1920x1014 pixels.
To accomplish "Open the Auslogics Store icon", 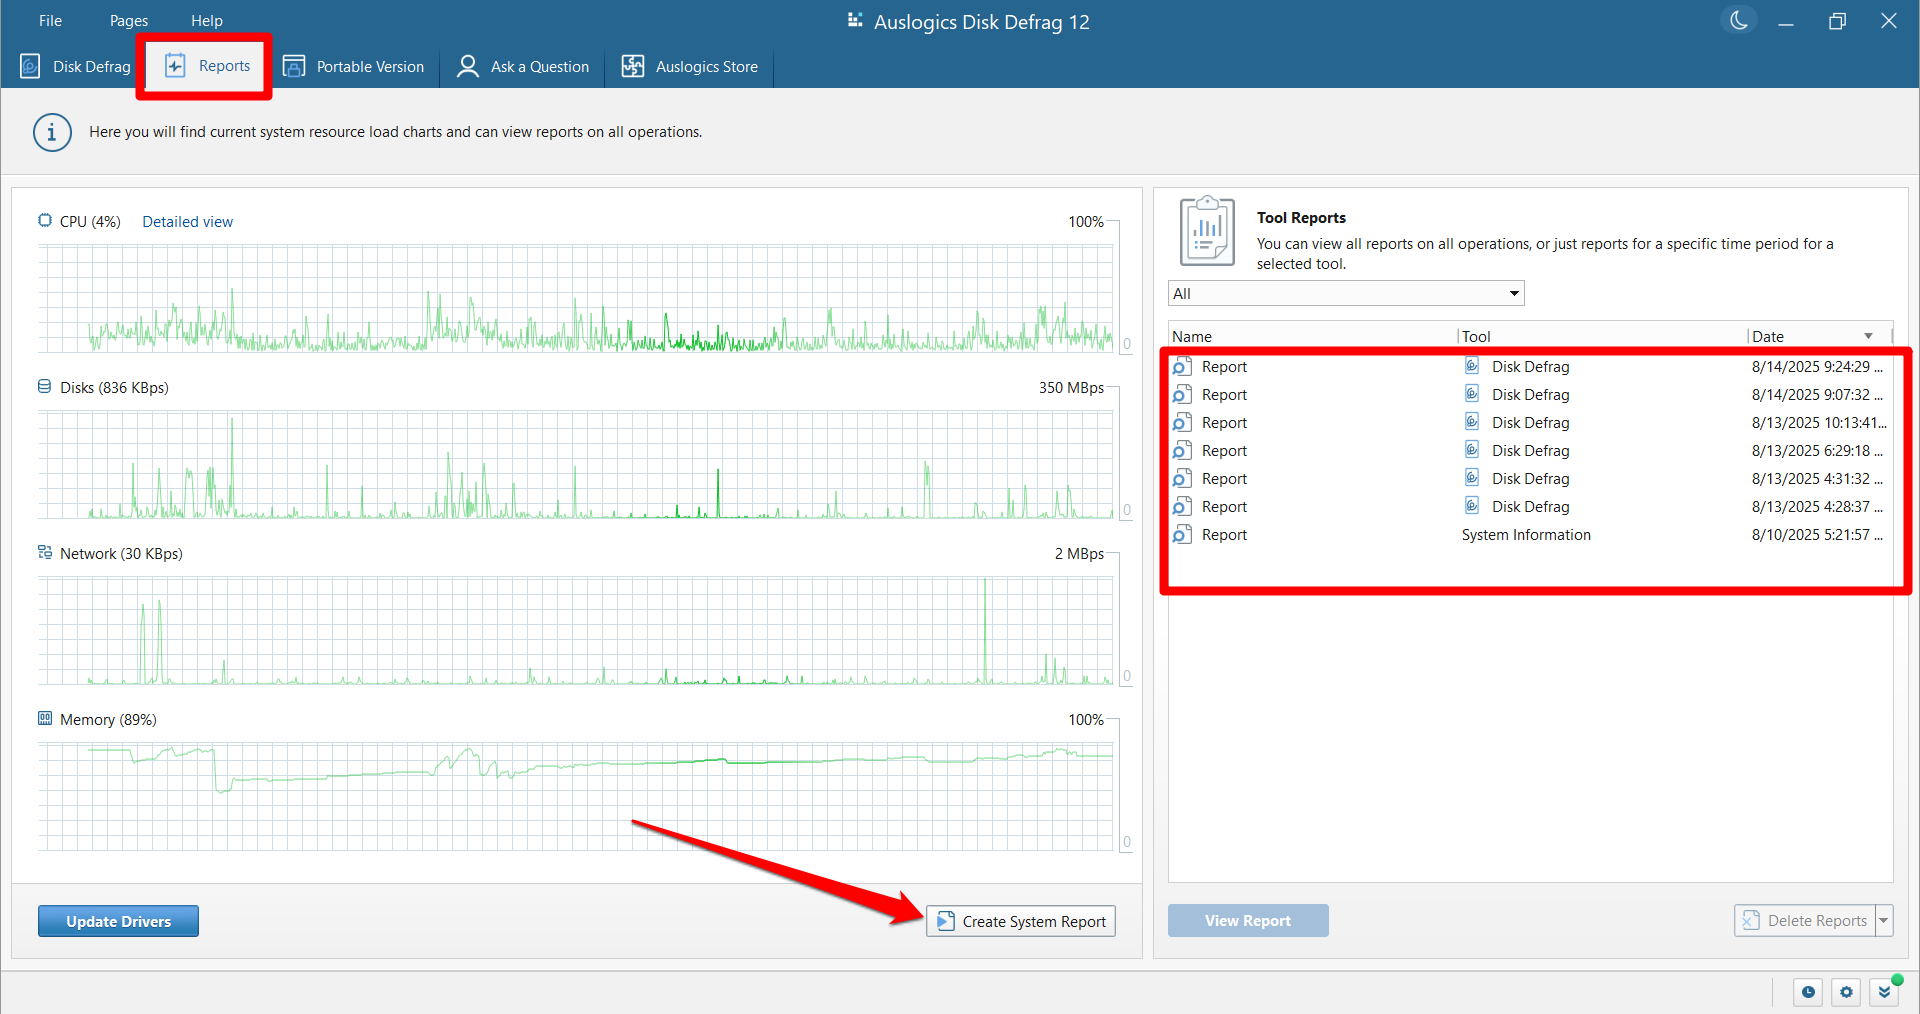I will pos(633,66).
